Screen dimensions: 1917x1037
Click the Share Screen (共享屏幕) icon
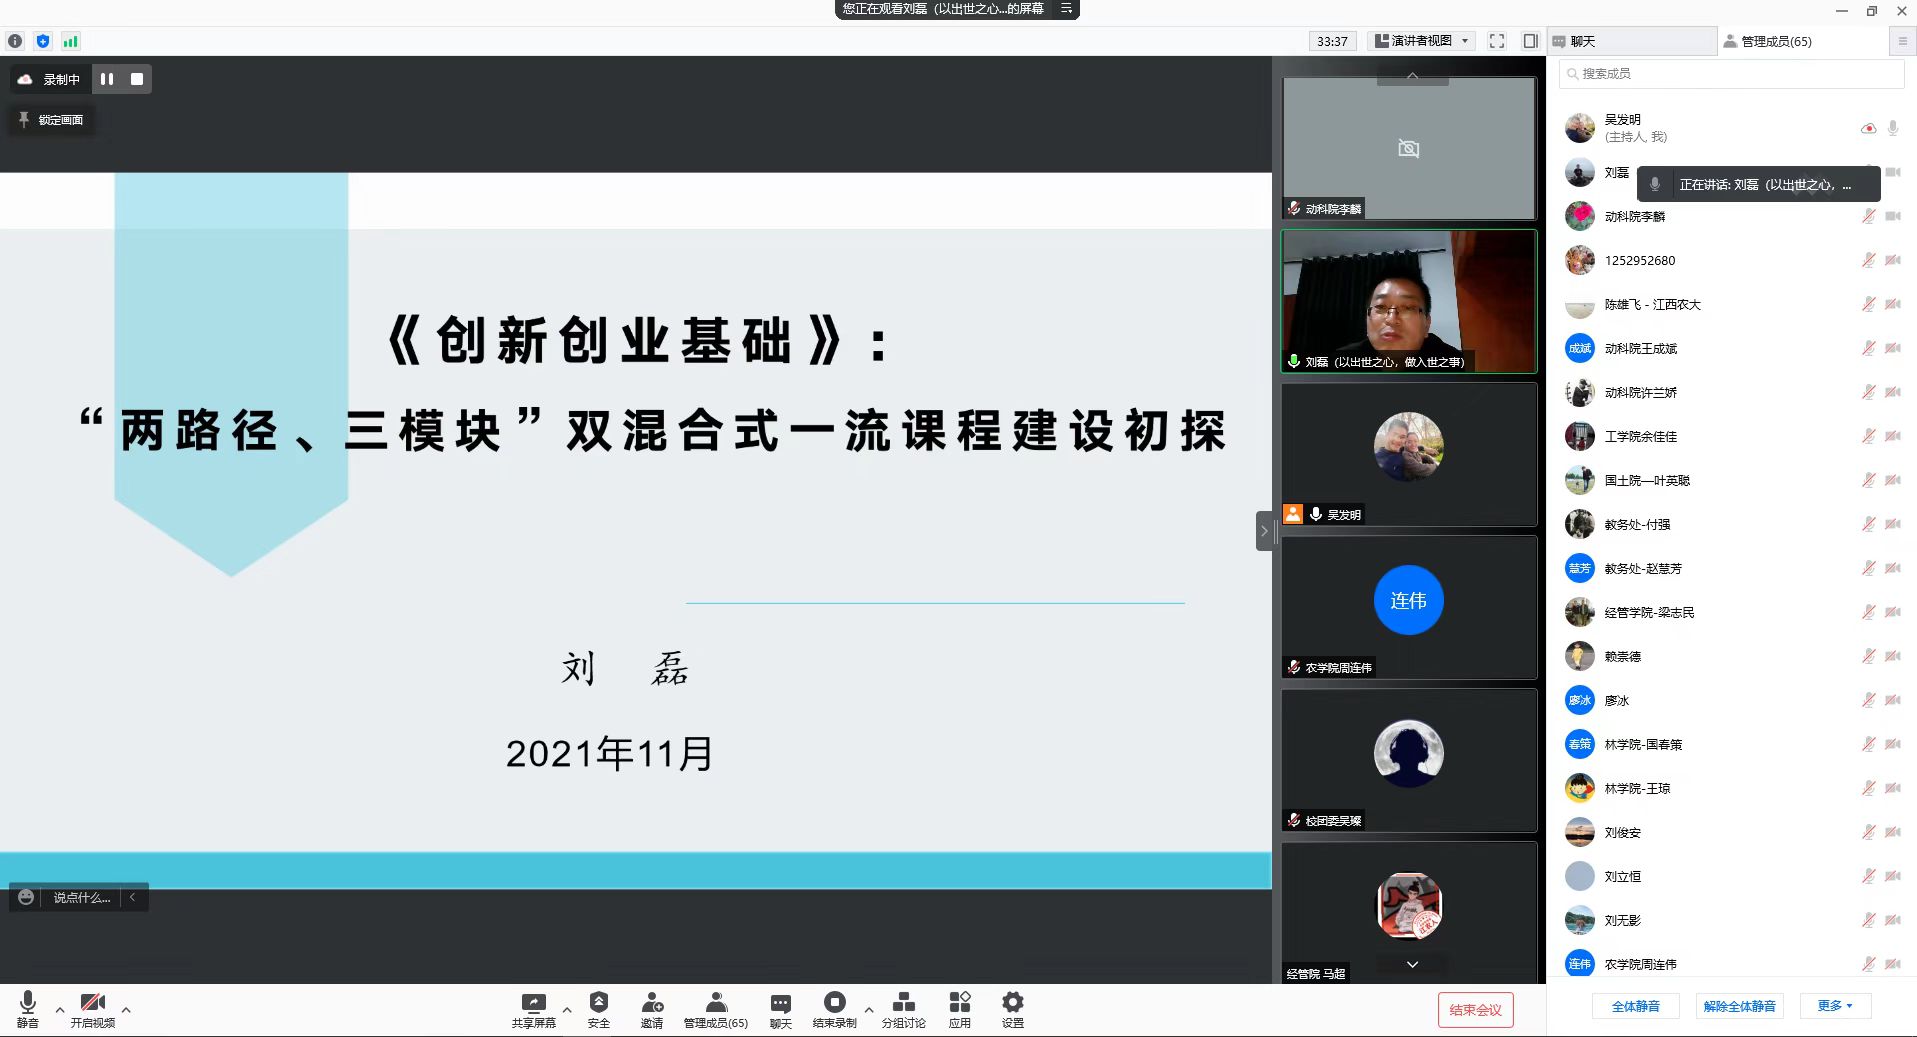point(533,1004)
